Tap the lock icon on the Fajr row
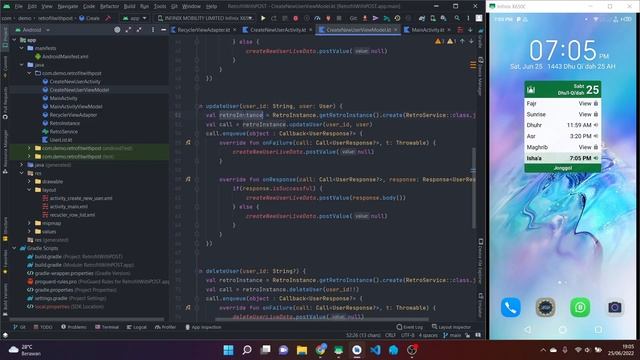 pyautogui.click(x=596, y=103)
